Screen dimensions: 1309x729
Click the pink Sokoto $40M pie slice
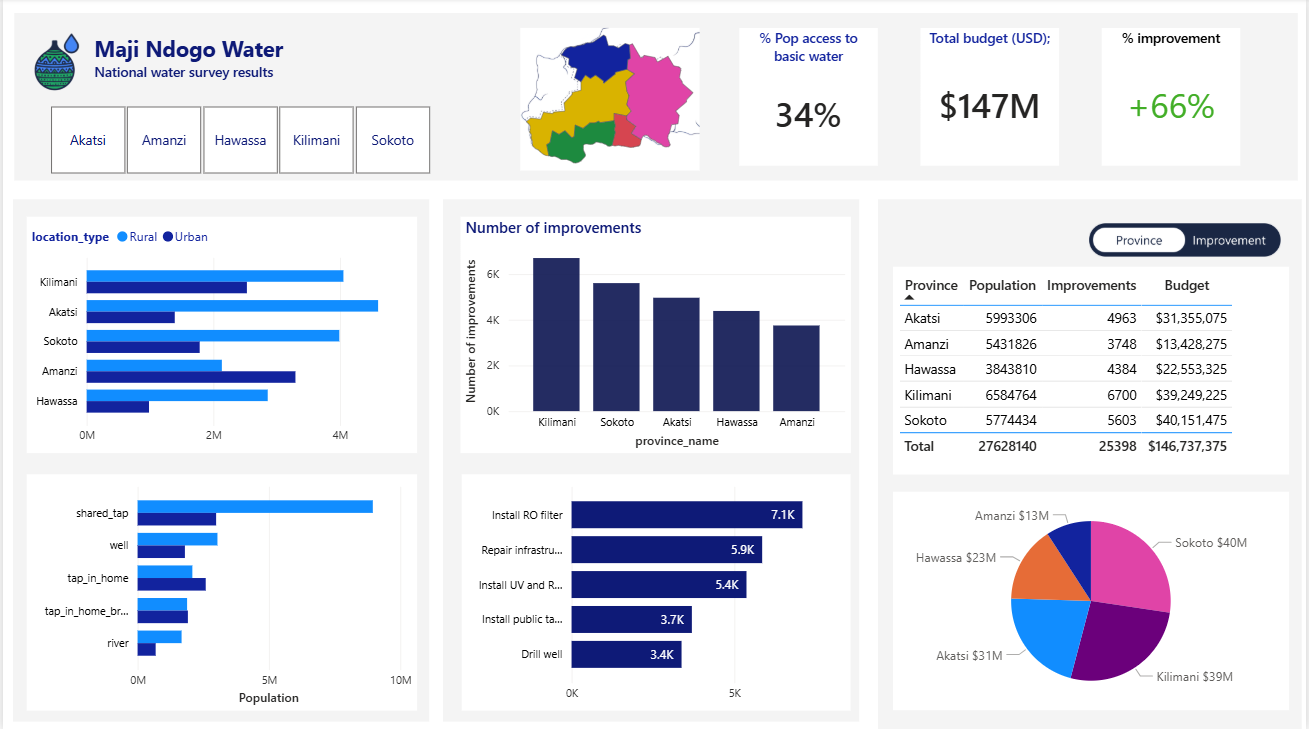tap(1128, 567)
